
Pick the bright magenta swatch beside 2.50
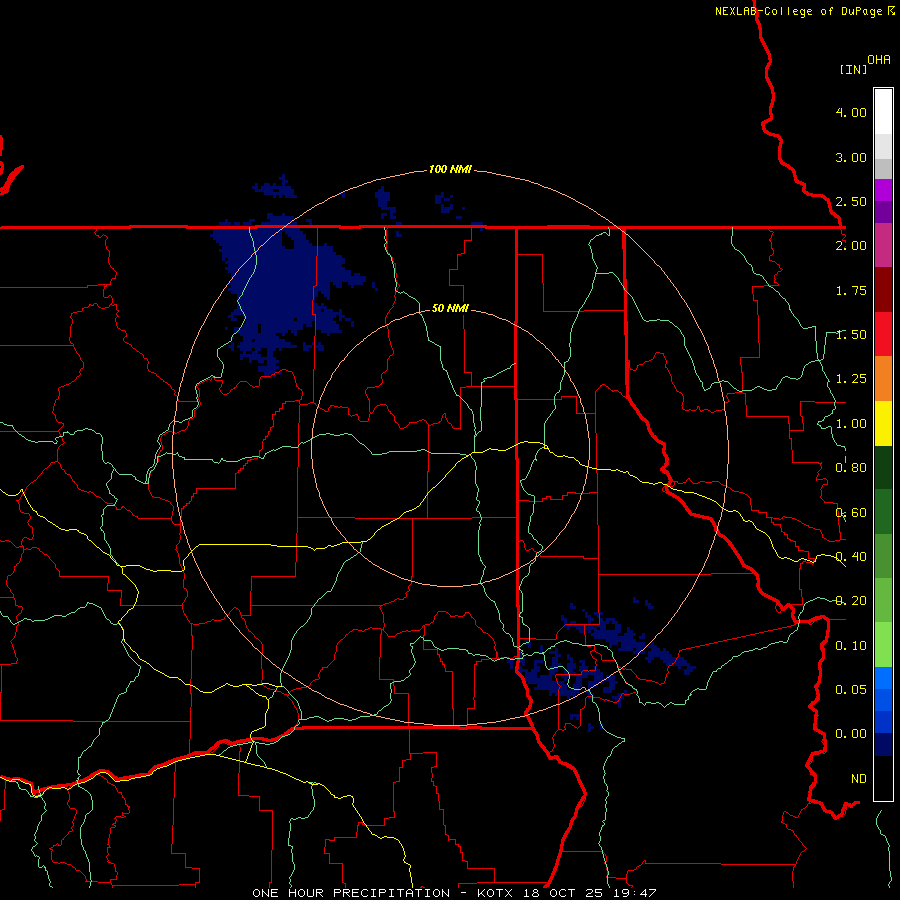point(883,190)
